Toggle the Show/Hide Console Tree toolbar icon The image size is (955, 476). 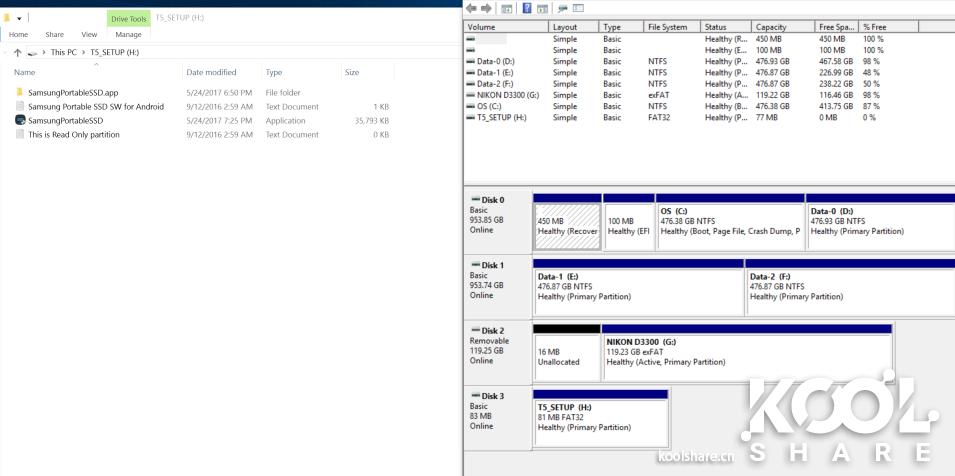507,9
